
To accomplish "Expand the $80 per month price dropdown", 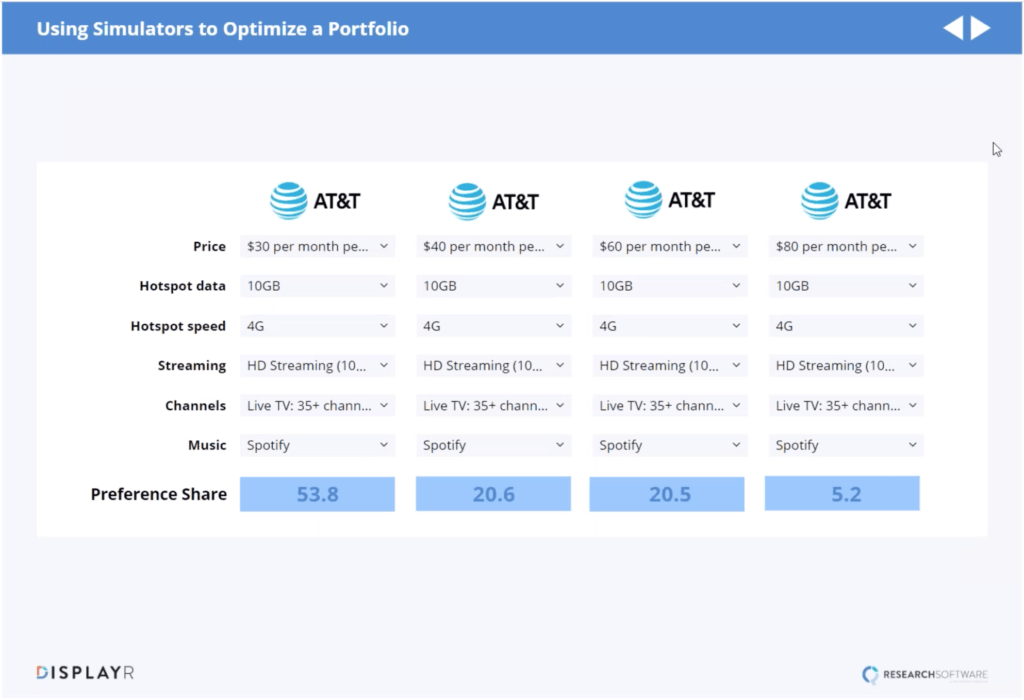I will point(846,246).
